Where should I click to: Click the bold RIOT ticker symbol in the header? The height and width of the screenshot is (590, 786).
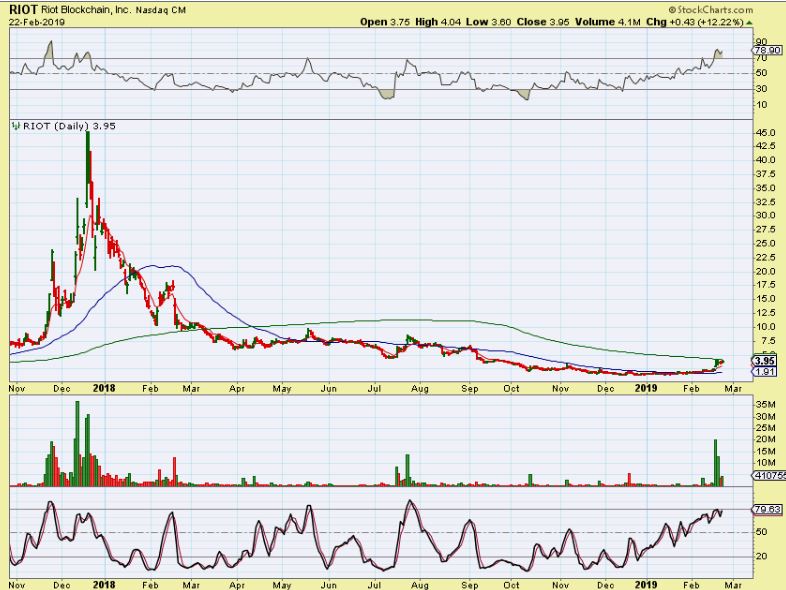23,10
